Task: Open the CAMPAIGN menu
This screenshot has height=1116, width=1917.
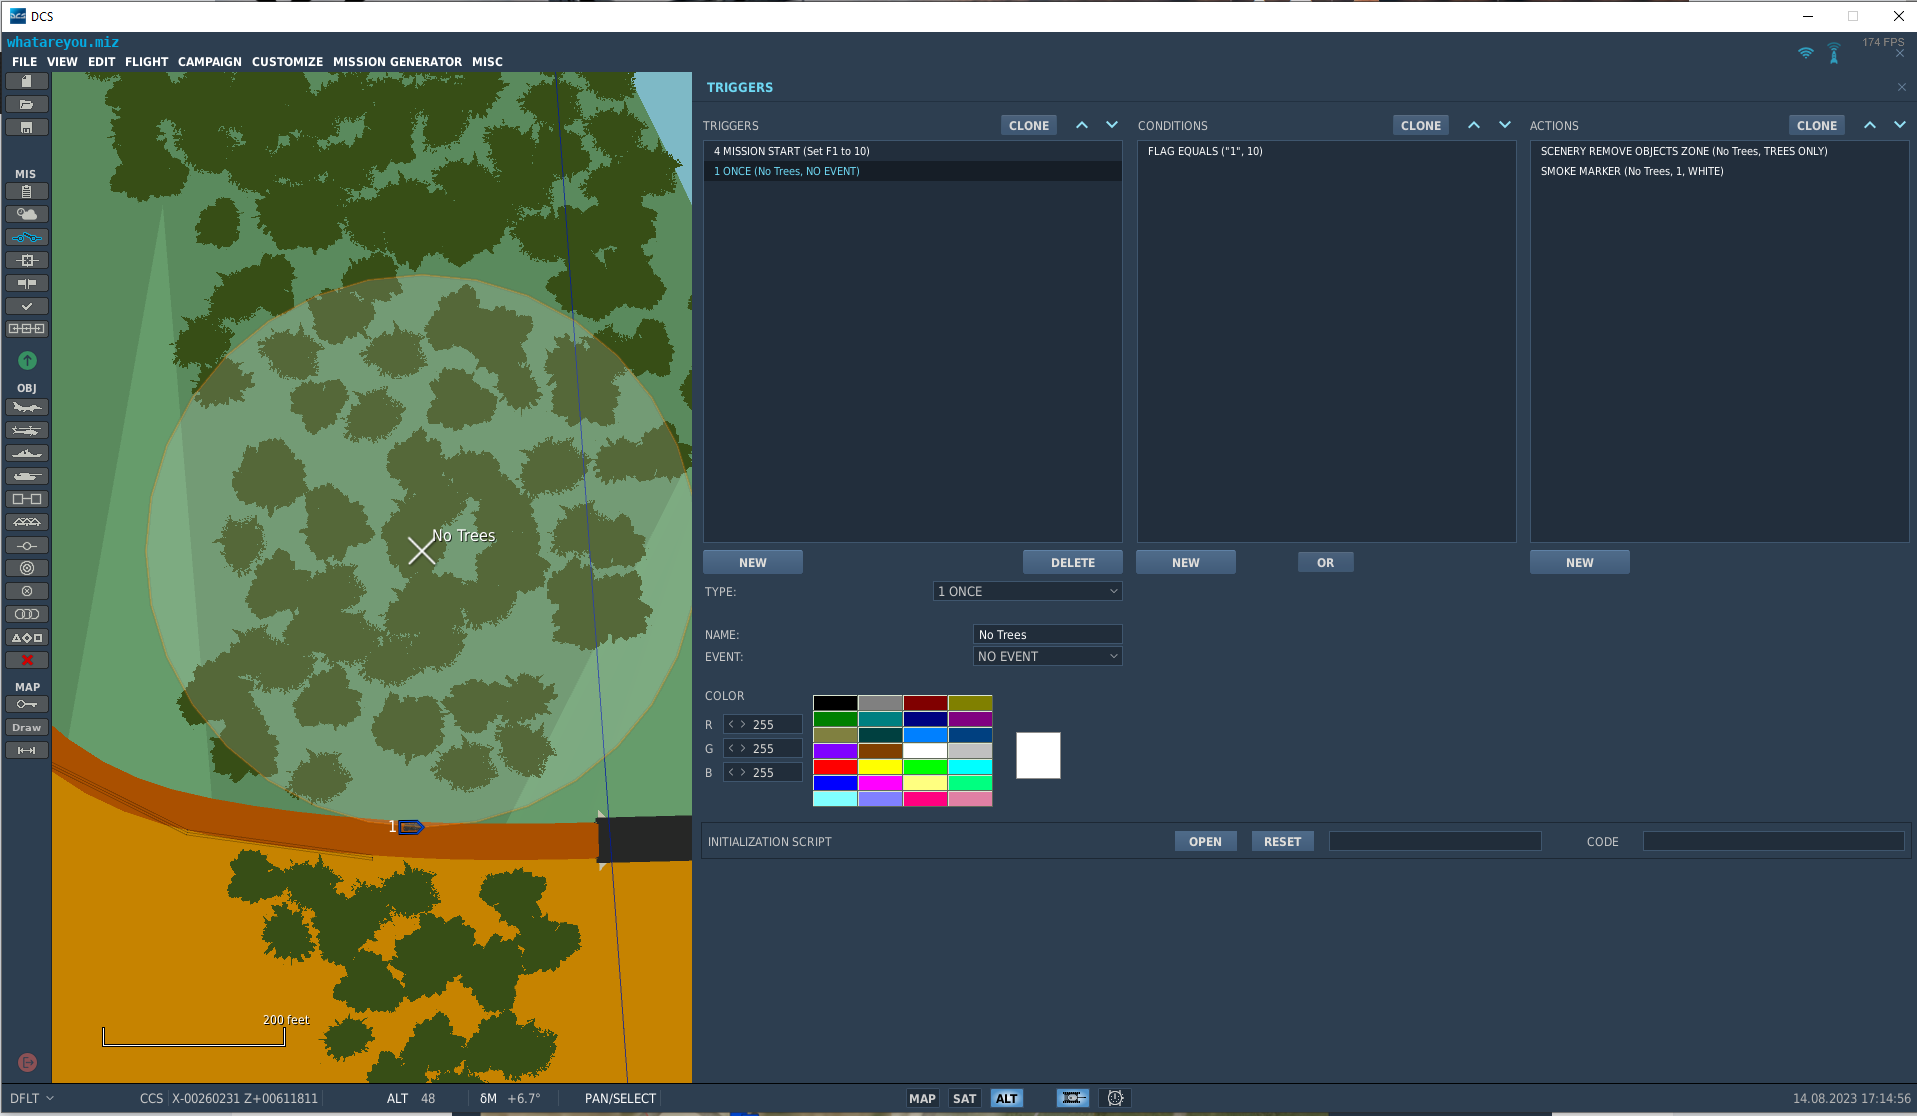Action: (210, 62)
